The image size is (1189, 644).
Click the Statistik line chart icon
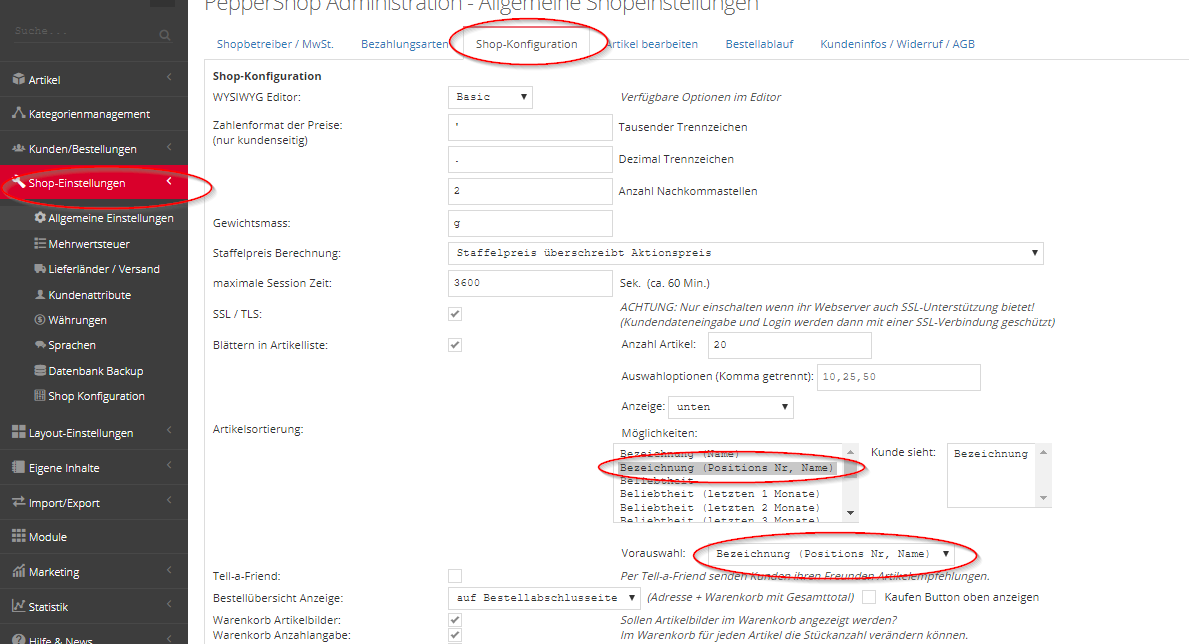point(19,606)
